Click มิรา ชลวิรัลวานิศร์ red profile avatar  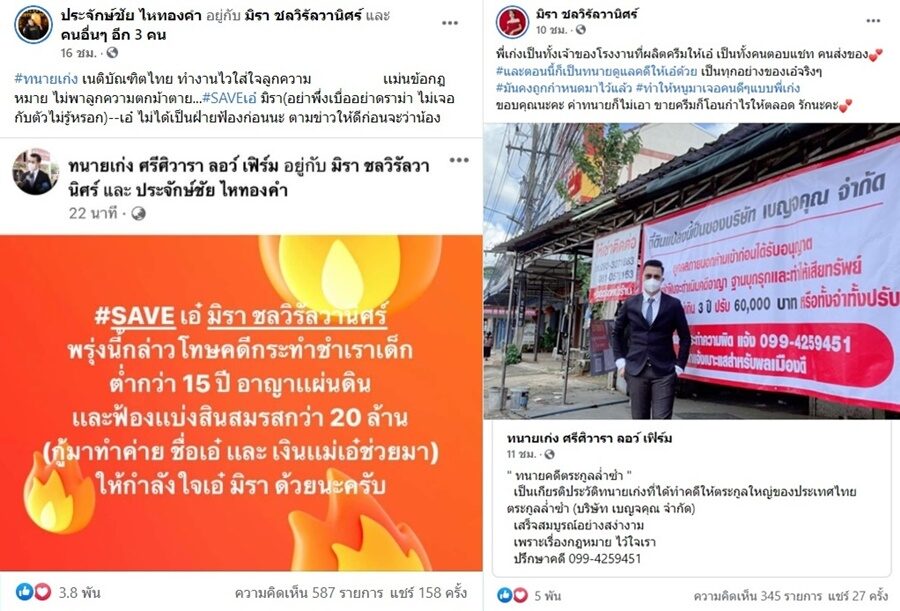(512, 22)
